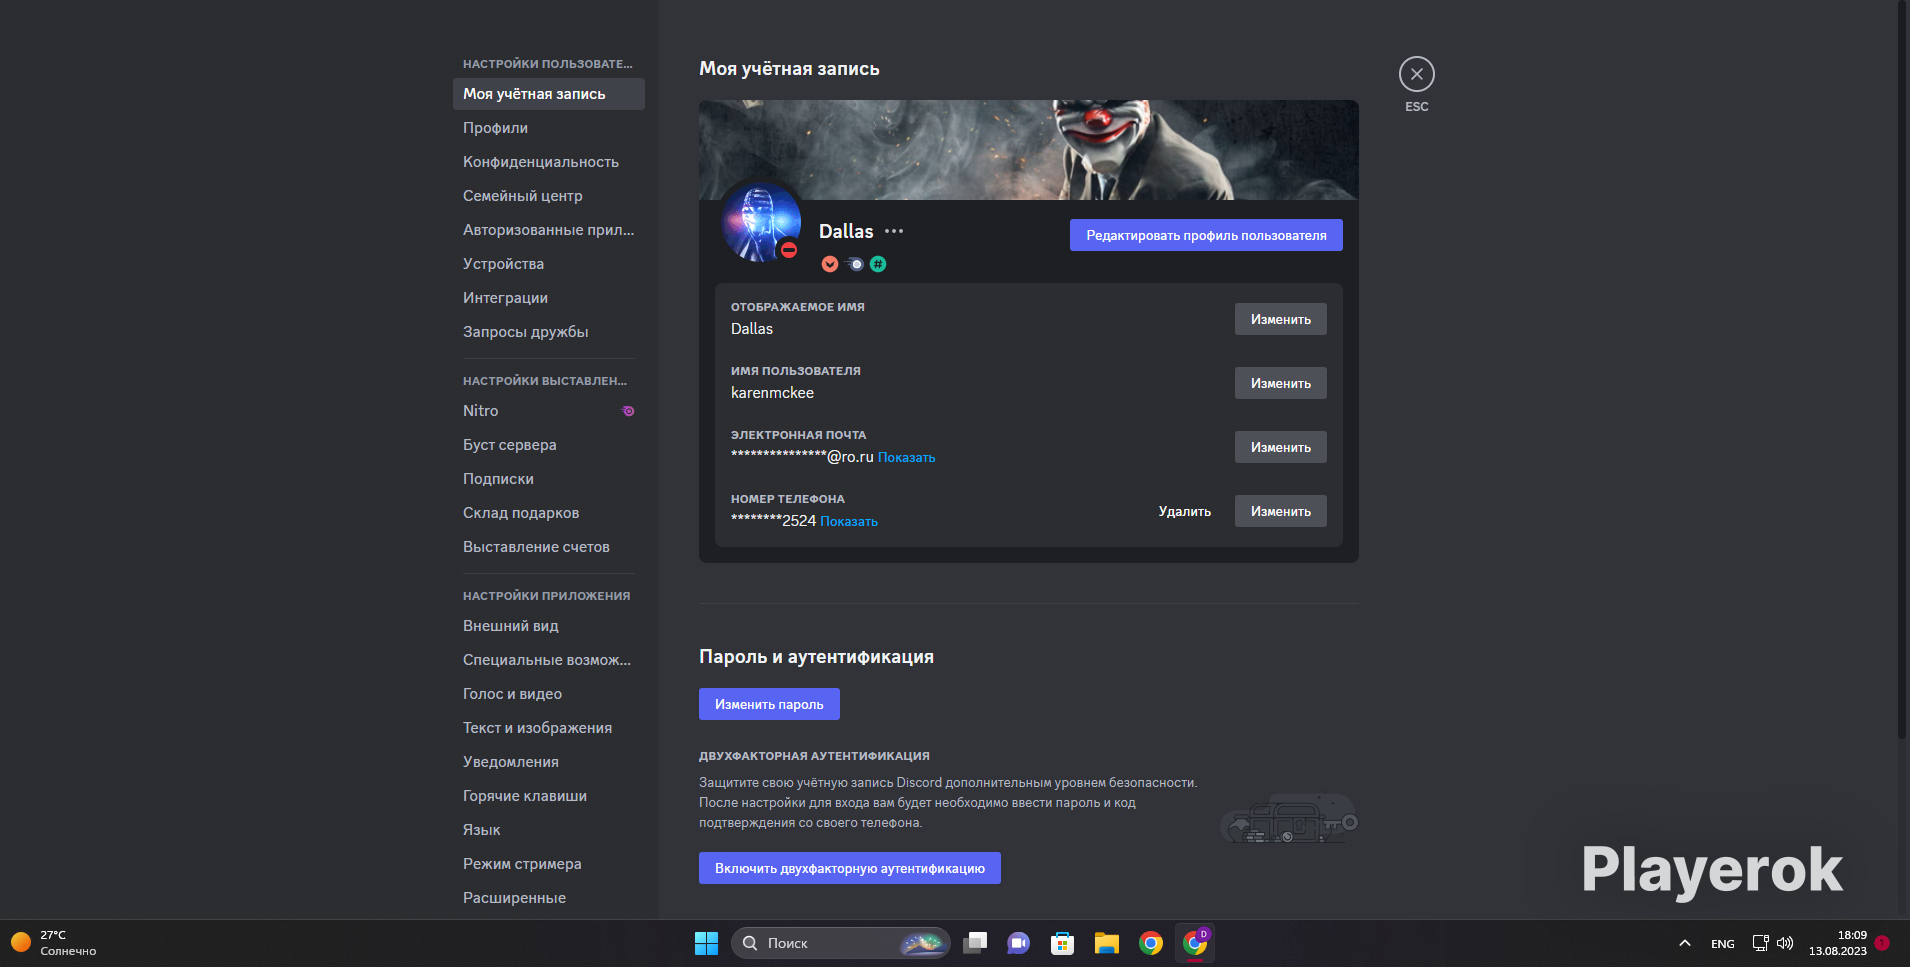
Task: Click the username text 'karenmckee'
Action: click(x=772, y=393)
